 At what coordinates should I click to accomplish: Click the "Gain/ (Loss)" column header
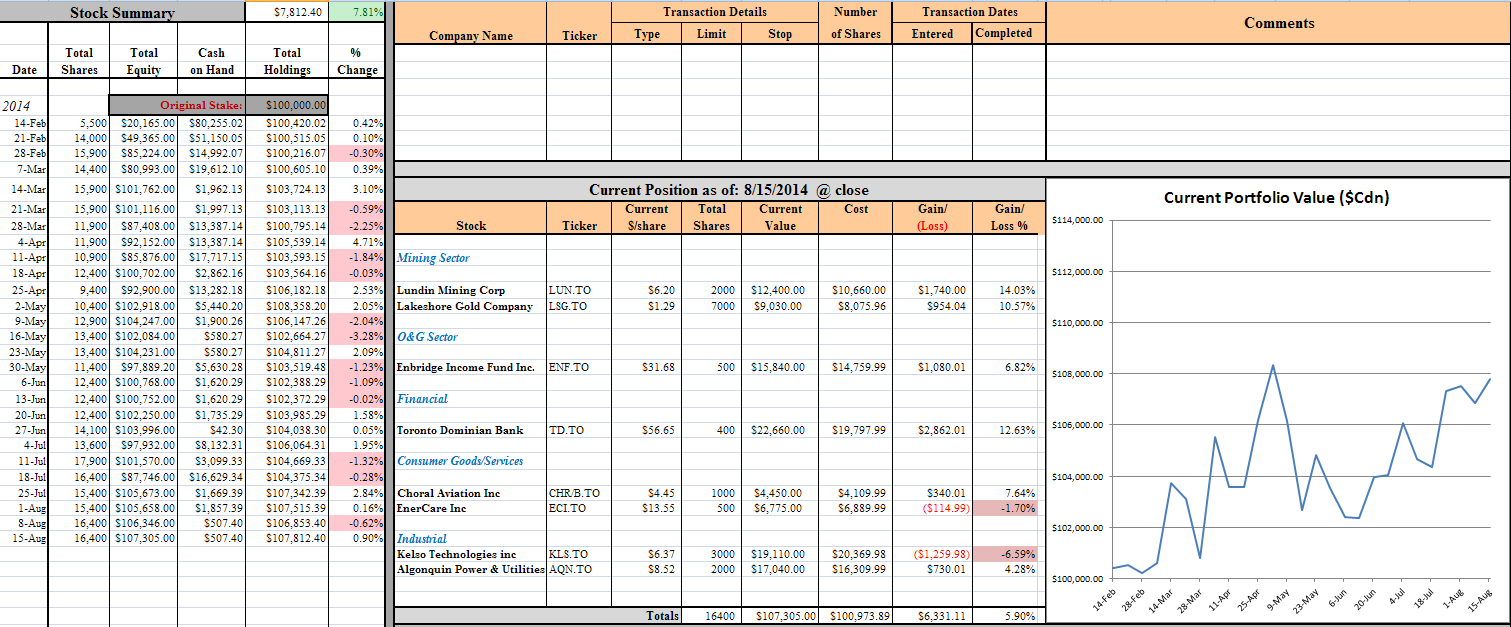tap(932, 217)
